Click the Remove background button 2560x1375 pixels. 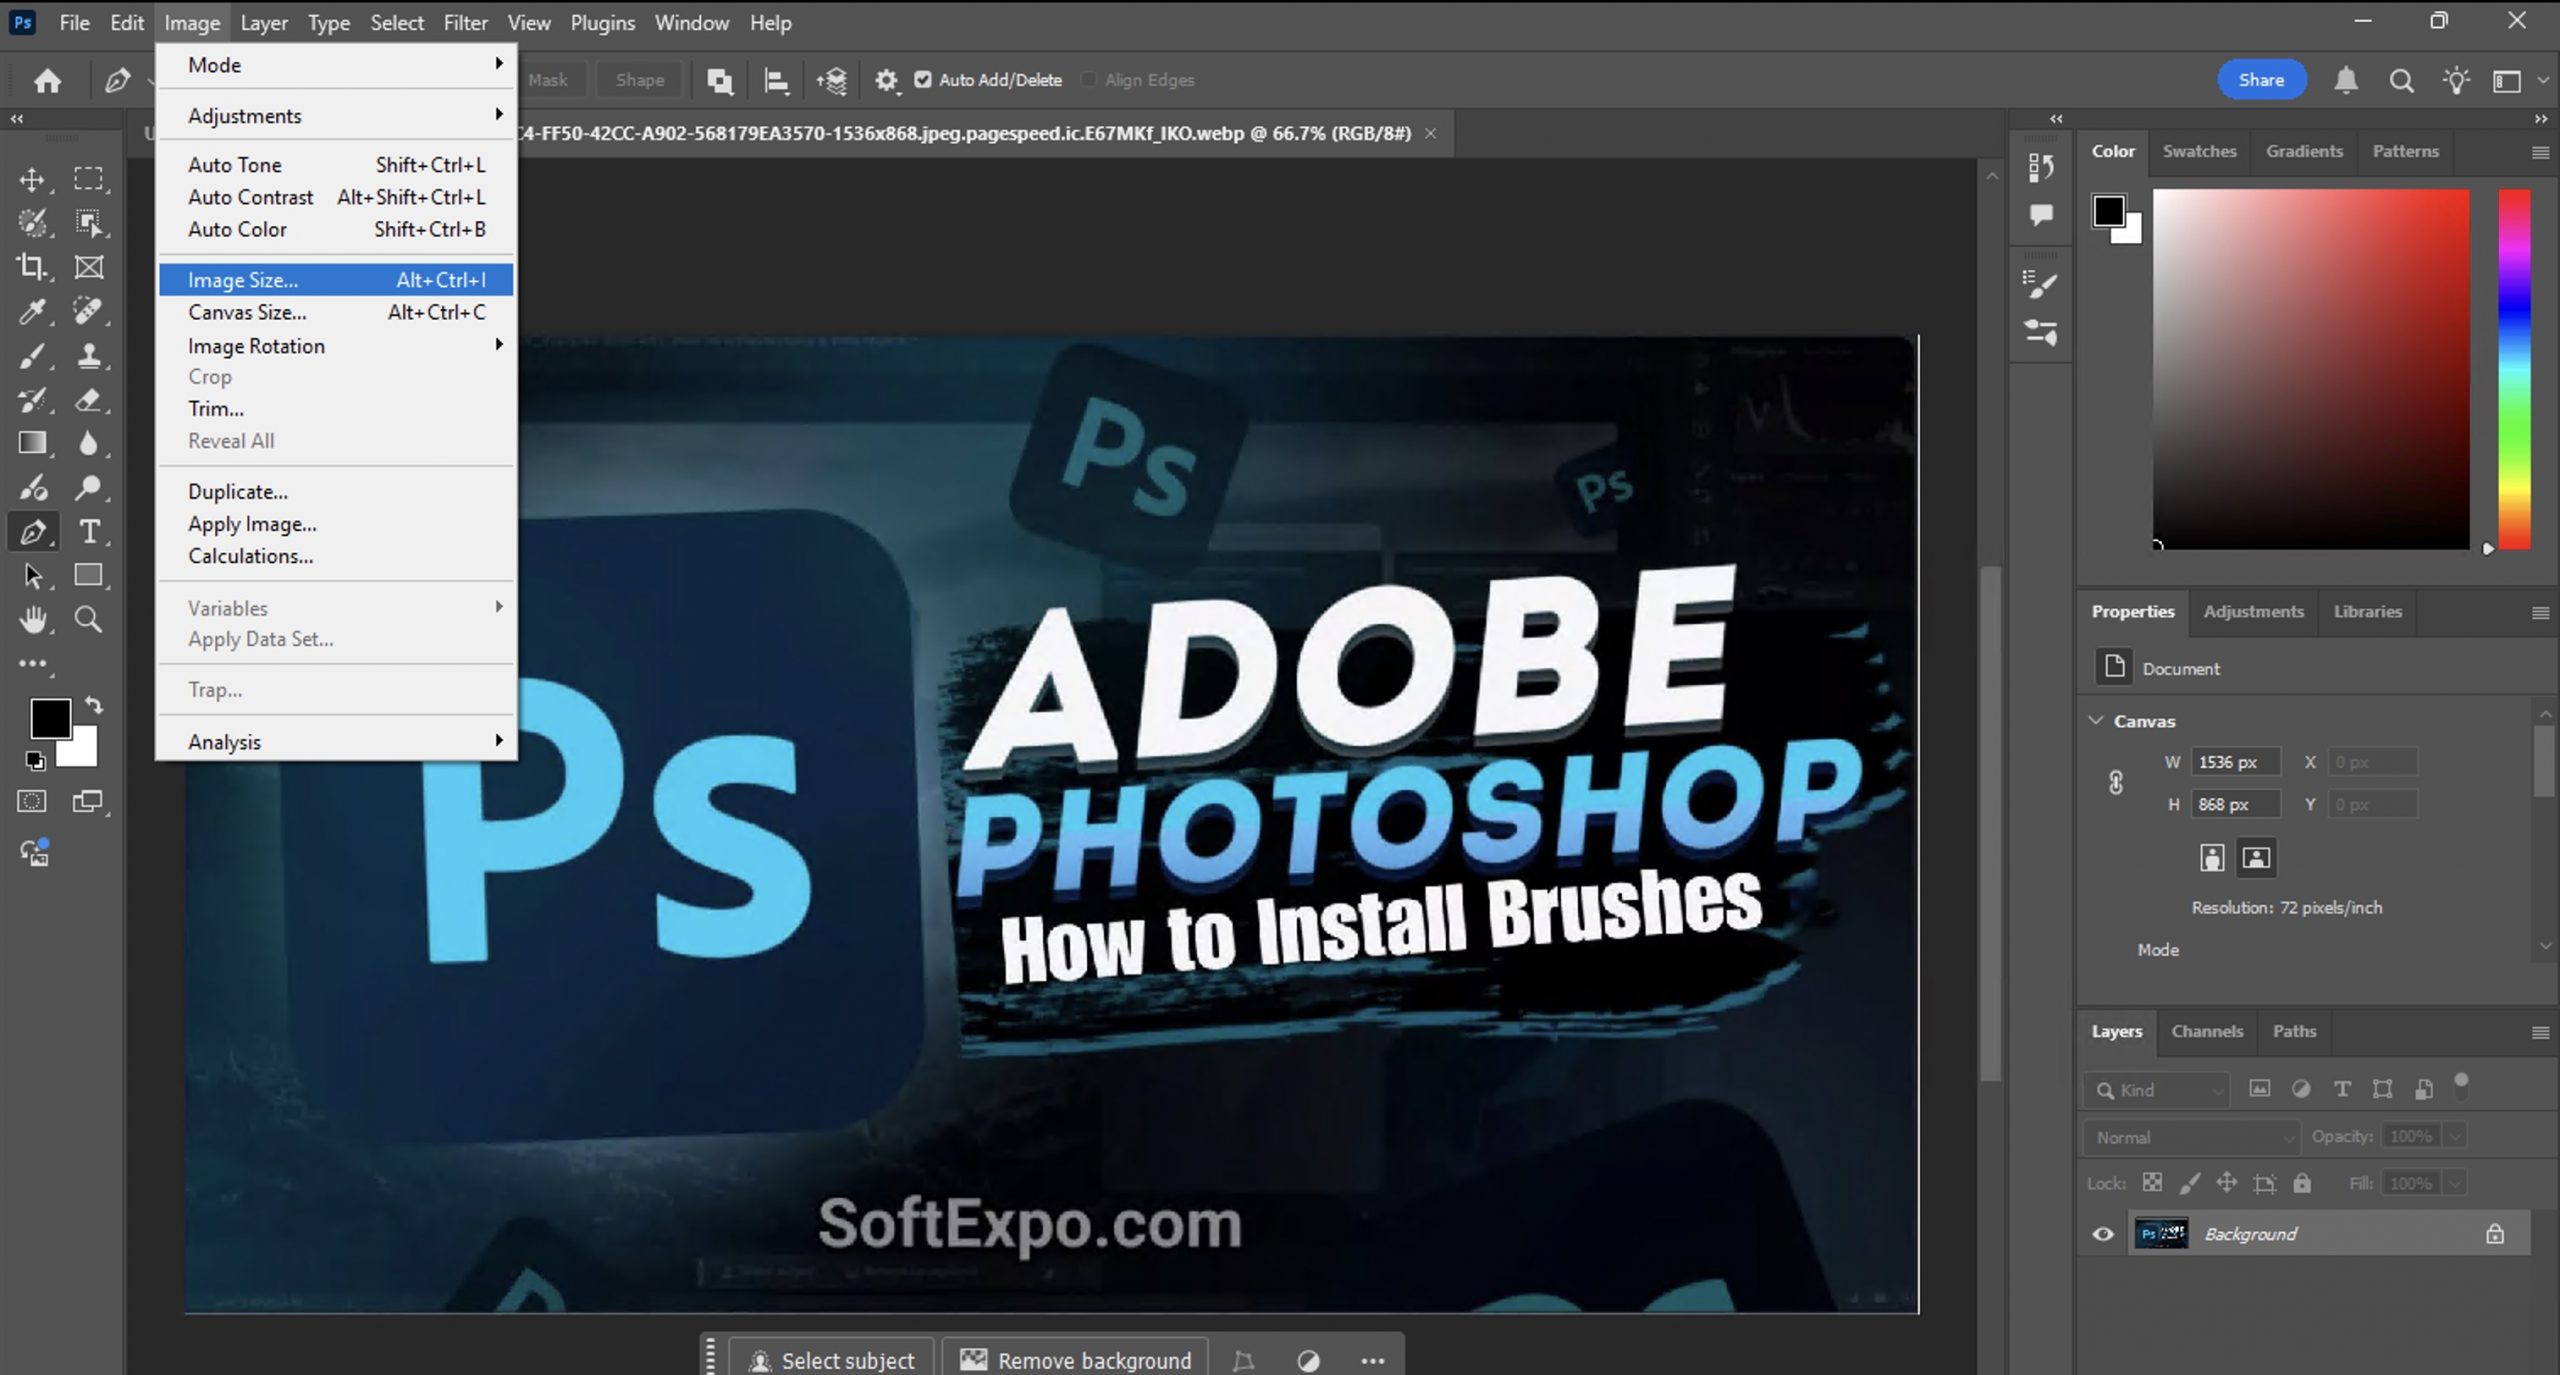pyautogui.click(x=1076, y=1360)
